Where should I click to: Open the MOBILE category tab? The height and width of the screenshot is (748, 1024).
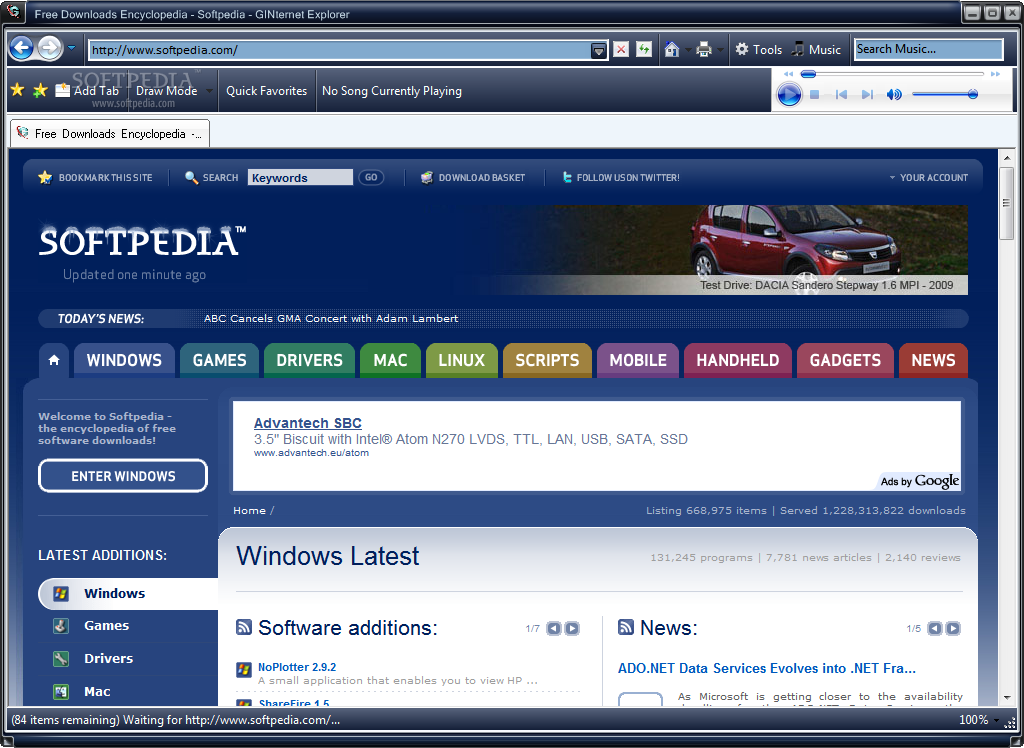pos(638,360)
